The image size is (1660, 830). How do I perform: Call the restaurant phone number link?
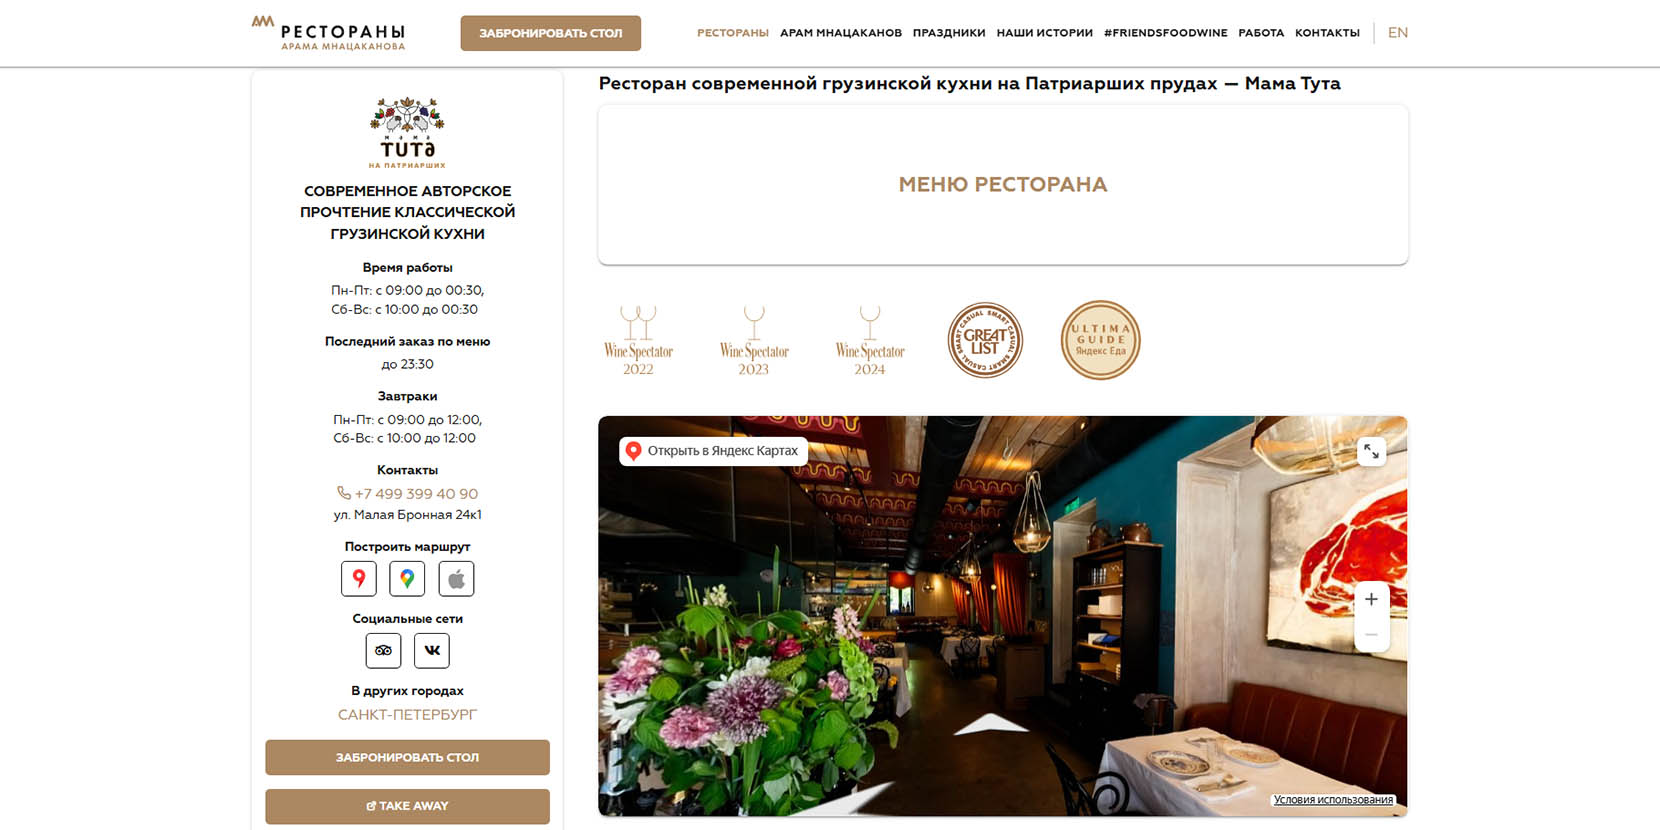[408, 494]
